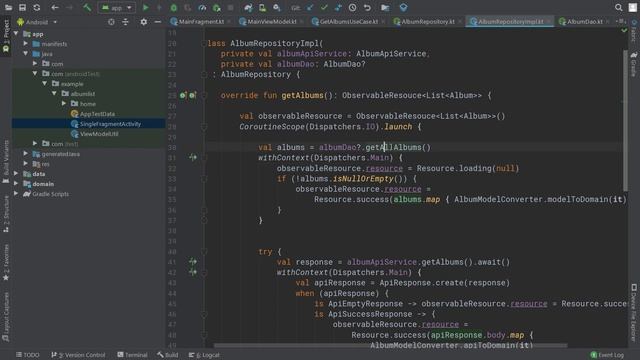Click the Search Everywhere magnifier icon
This screenshot has width=640, height=360.
(618, 7)
